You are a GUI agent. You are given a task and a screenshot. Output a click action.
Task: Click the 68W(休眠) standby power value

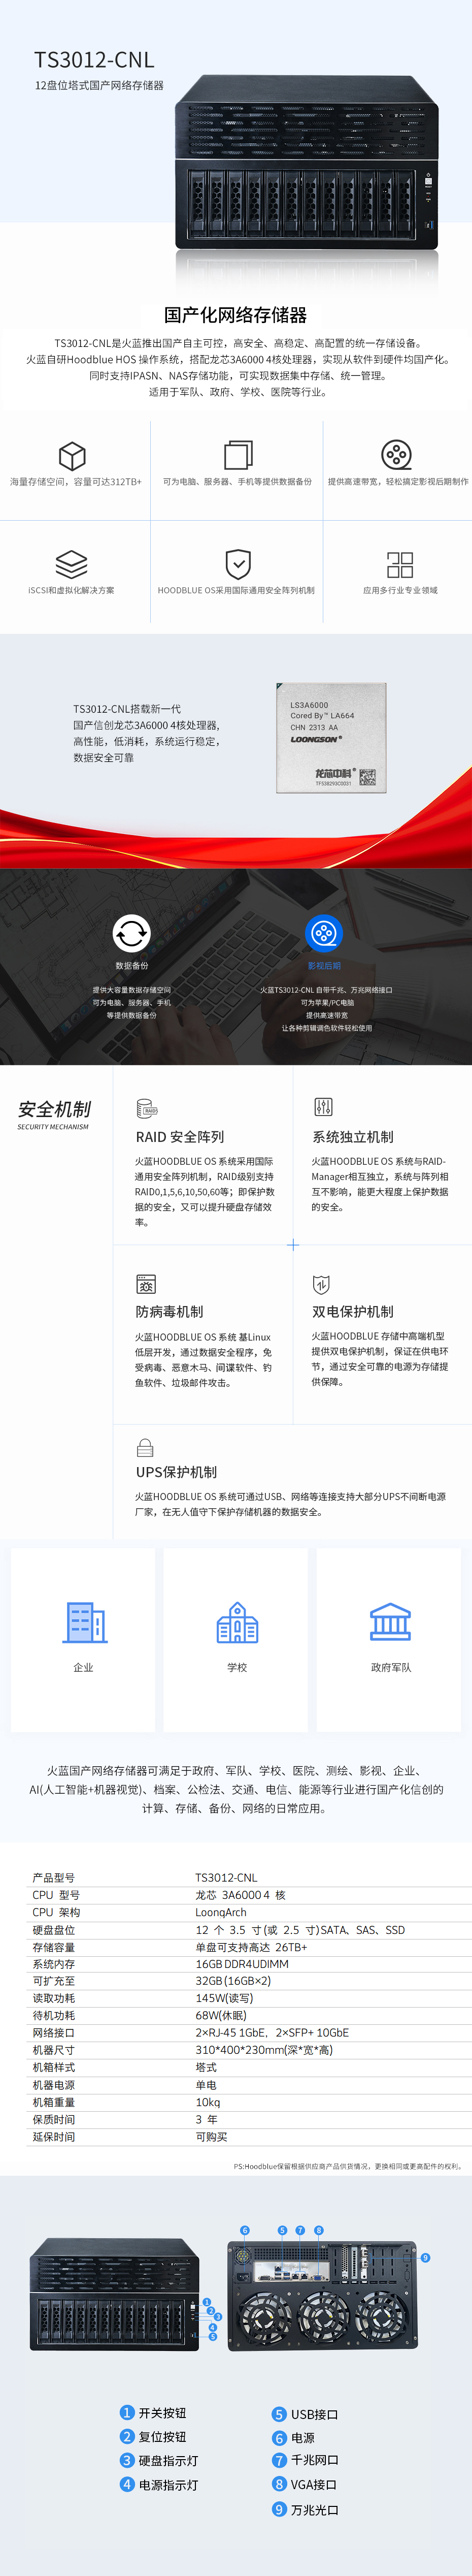click(221, 2015)
